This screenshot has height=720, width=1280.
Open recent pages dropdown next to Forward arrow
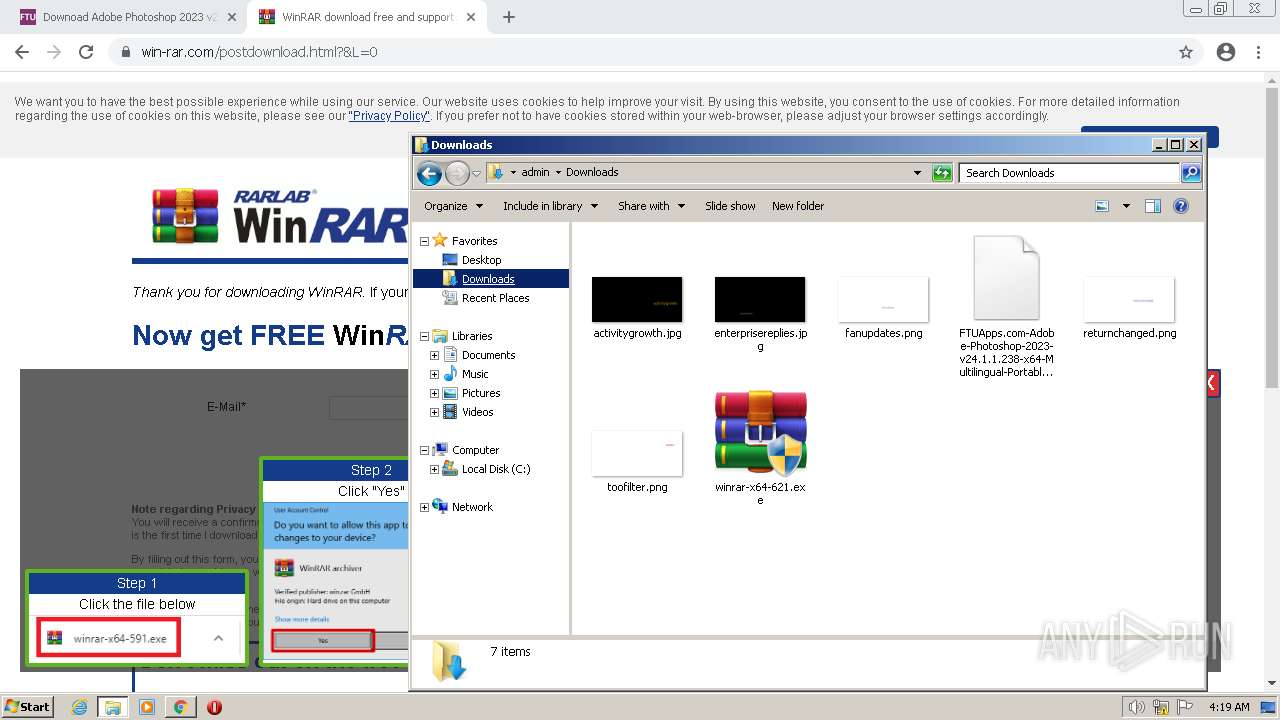pos(476,173)
